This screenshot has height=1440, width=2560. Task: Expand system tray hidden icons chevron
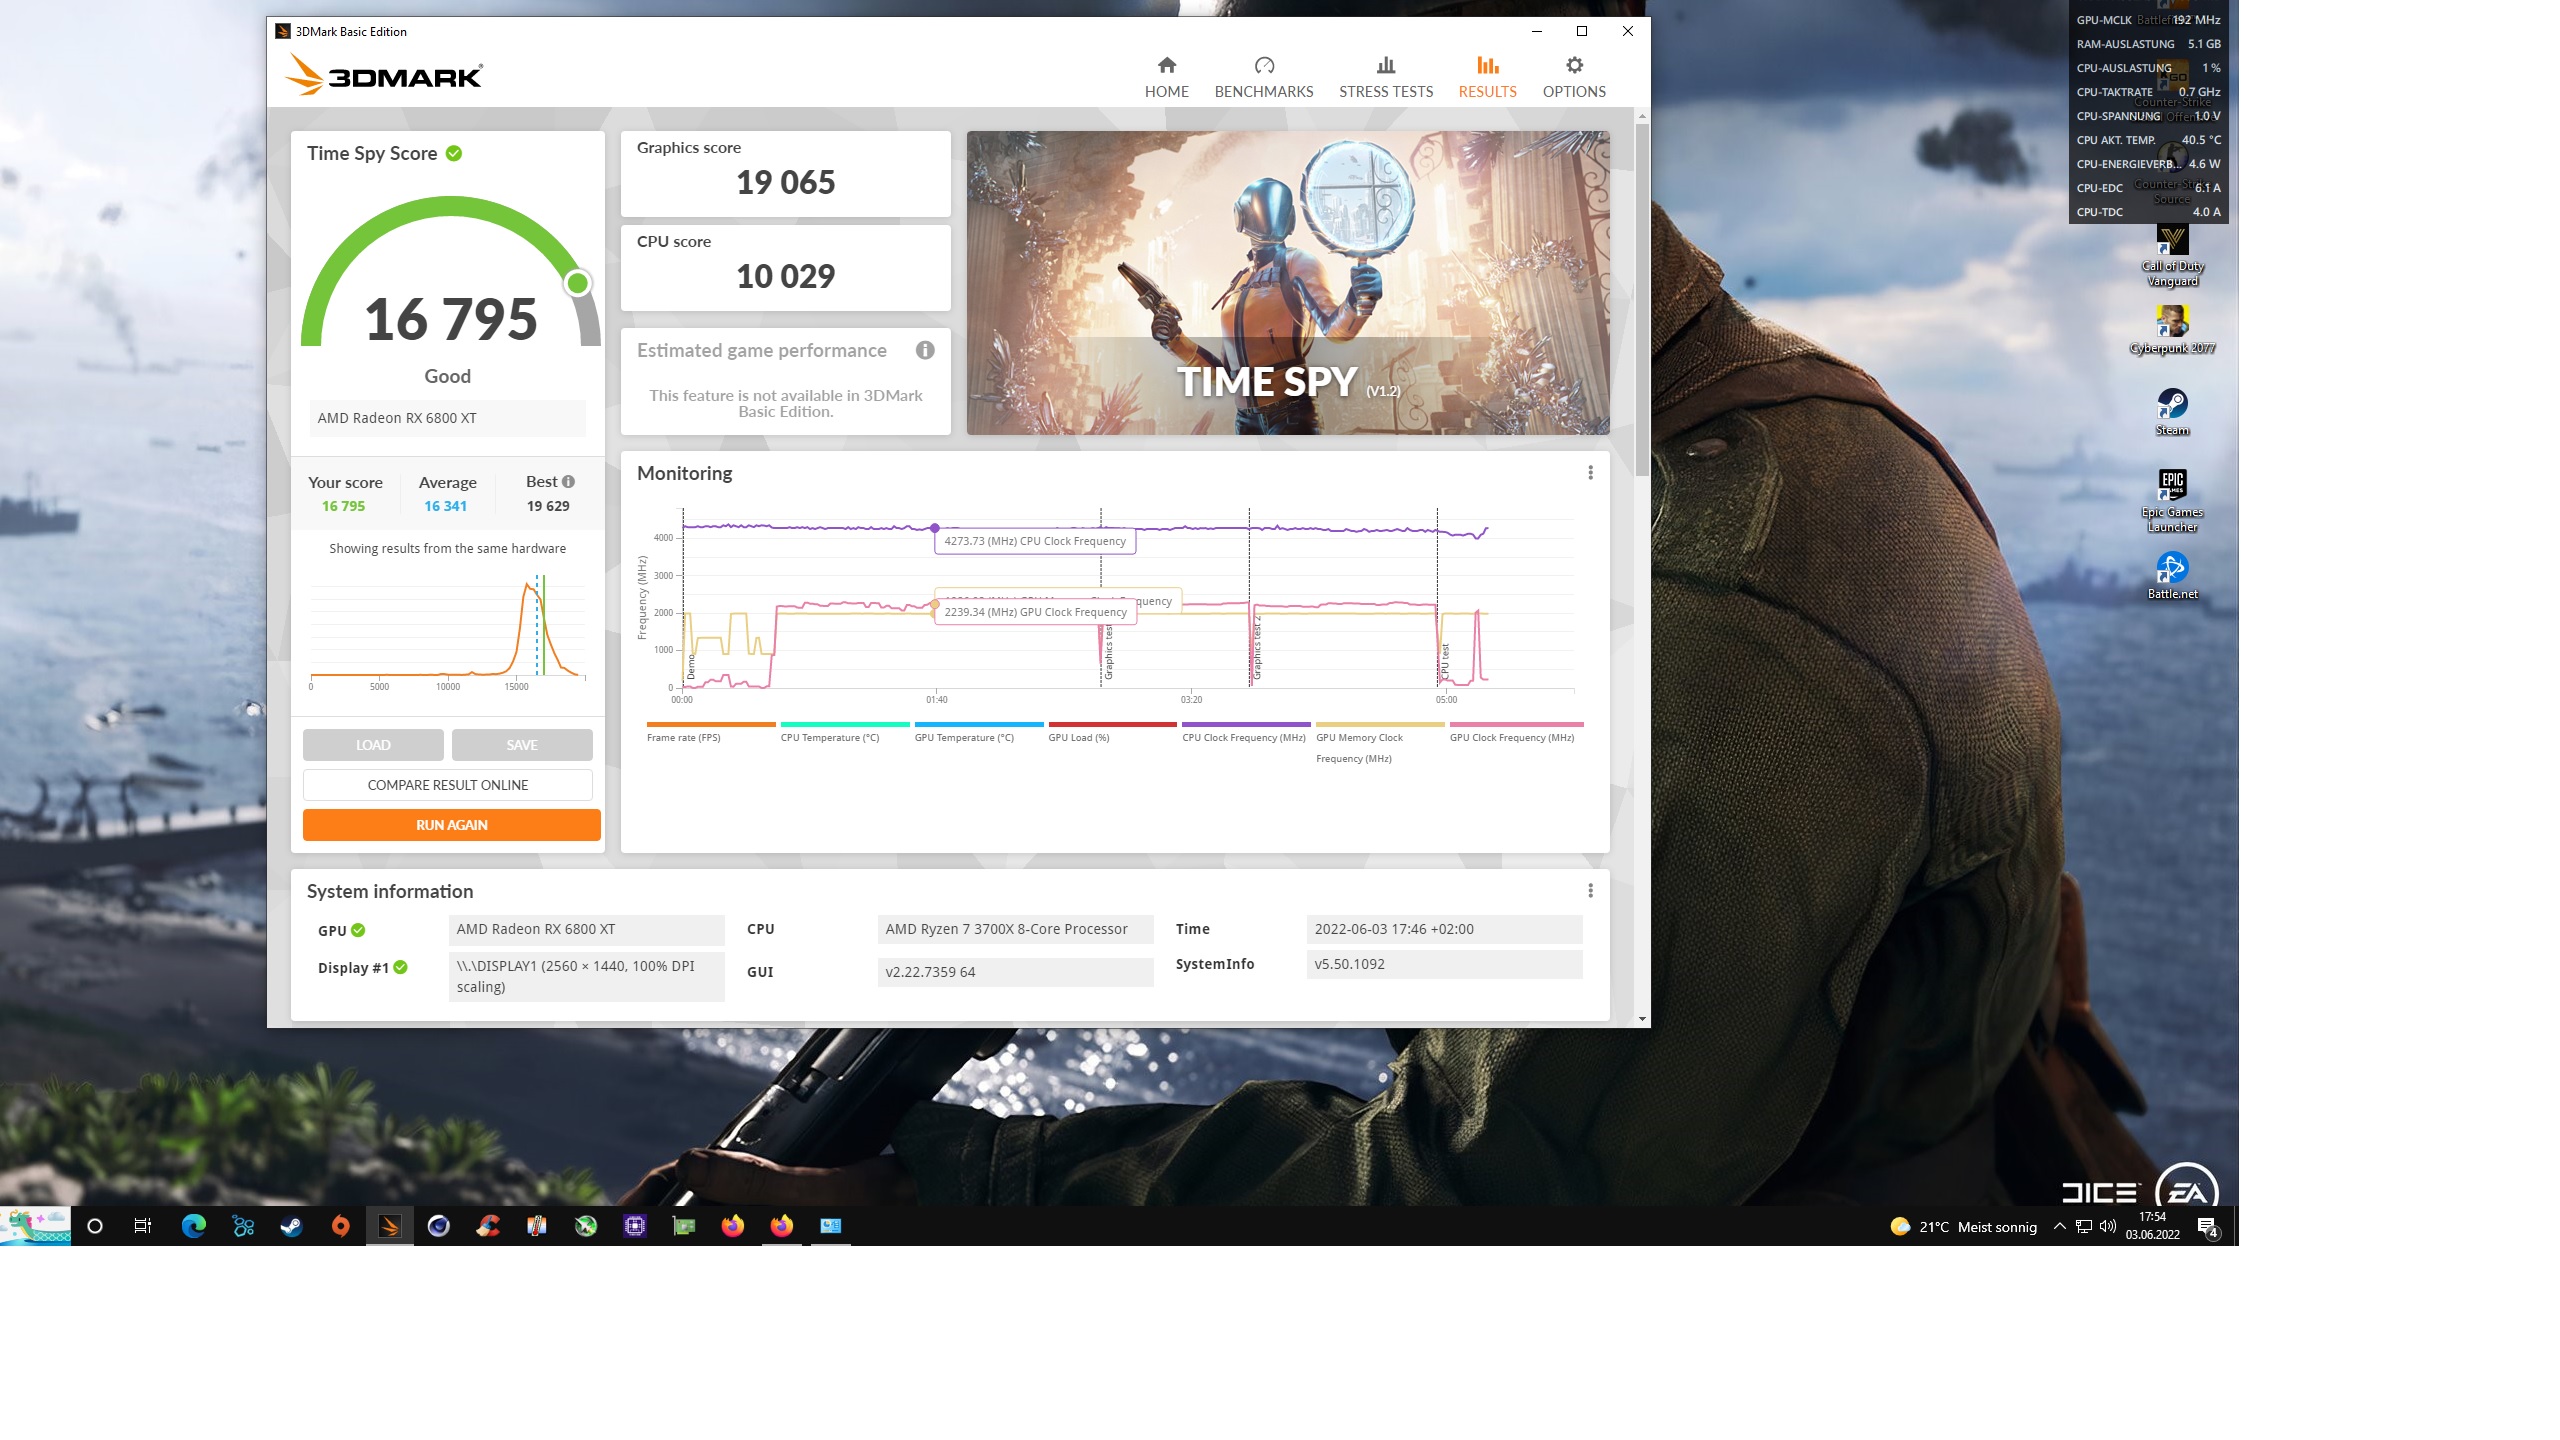click(x=2059, y=1226)
